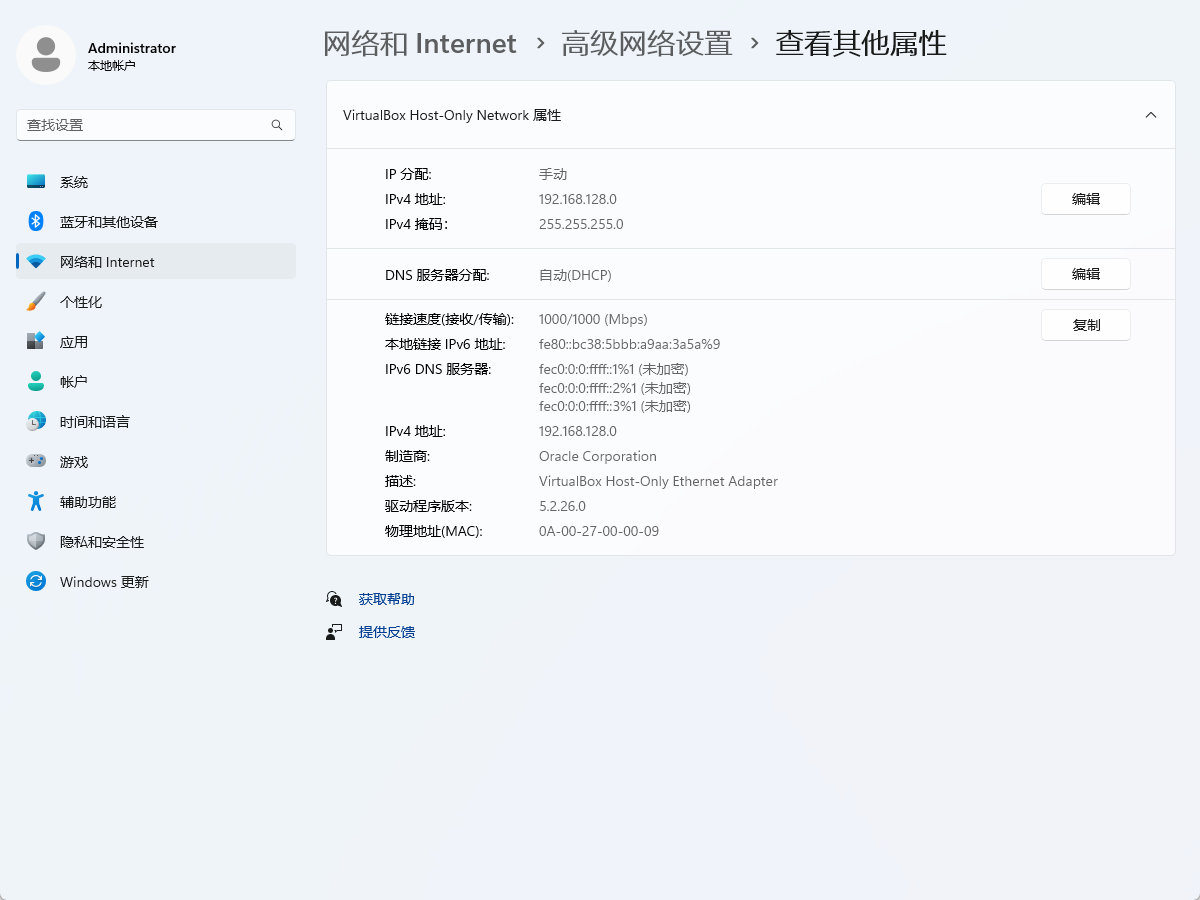Click the MAC address 0A-00-27-00-00-09

coord(599,531)
